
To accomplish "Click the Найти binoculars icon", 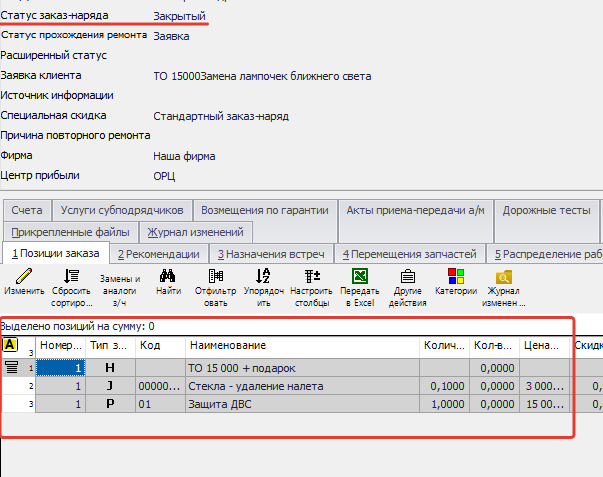I will (x=167, y=276).
